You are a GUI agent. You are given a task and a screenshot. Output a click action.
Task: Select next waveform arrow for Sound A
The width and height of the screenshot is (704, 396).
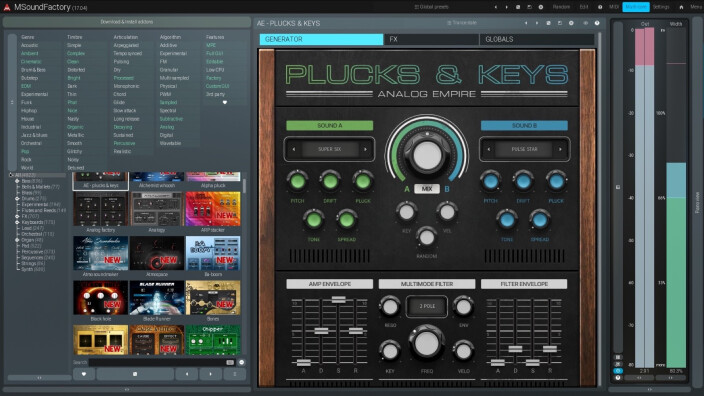pyautogui.click(x=365, y=149)
